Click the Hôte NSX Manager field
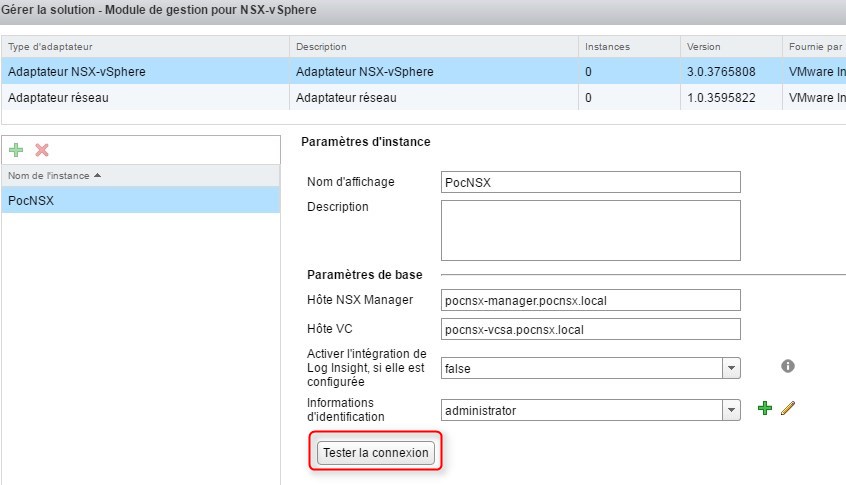This screenshot has height=485, width=846. click(x=590, y=300)
